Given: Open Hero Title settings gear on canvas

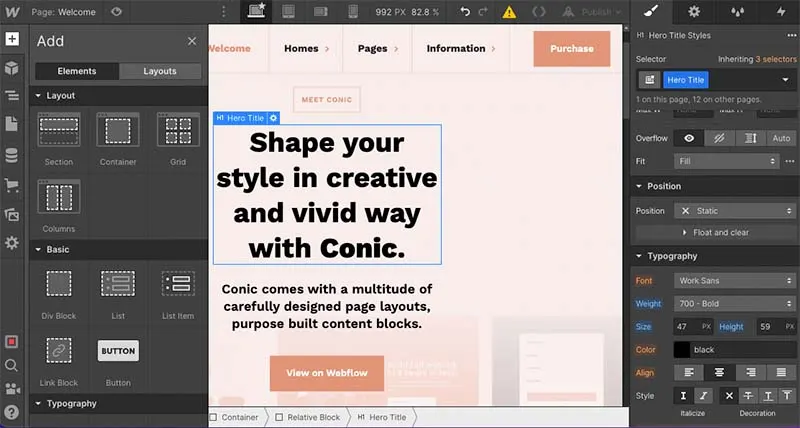Looking at the screenshot, I should point(273,118).
